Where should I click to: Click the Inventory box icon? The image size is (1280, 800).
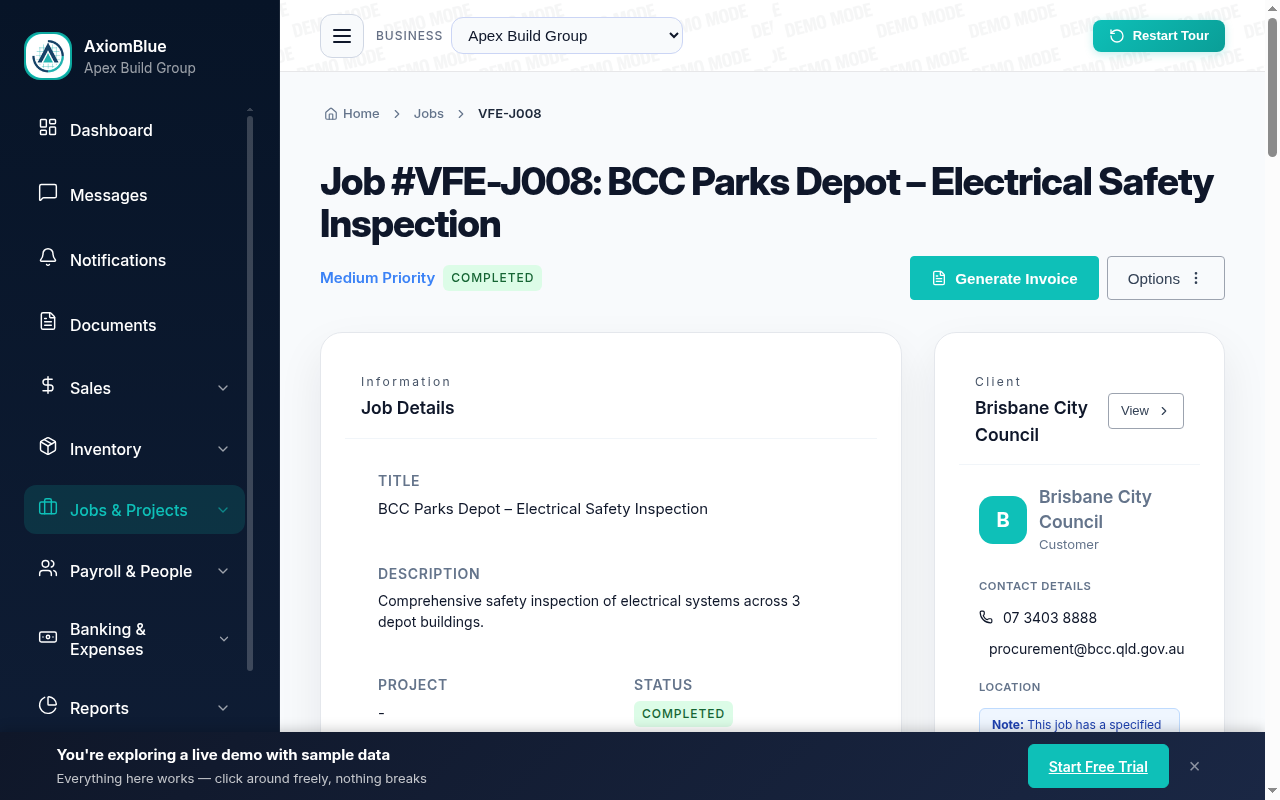coord(48,446)
